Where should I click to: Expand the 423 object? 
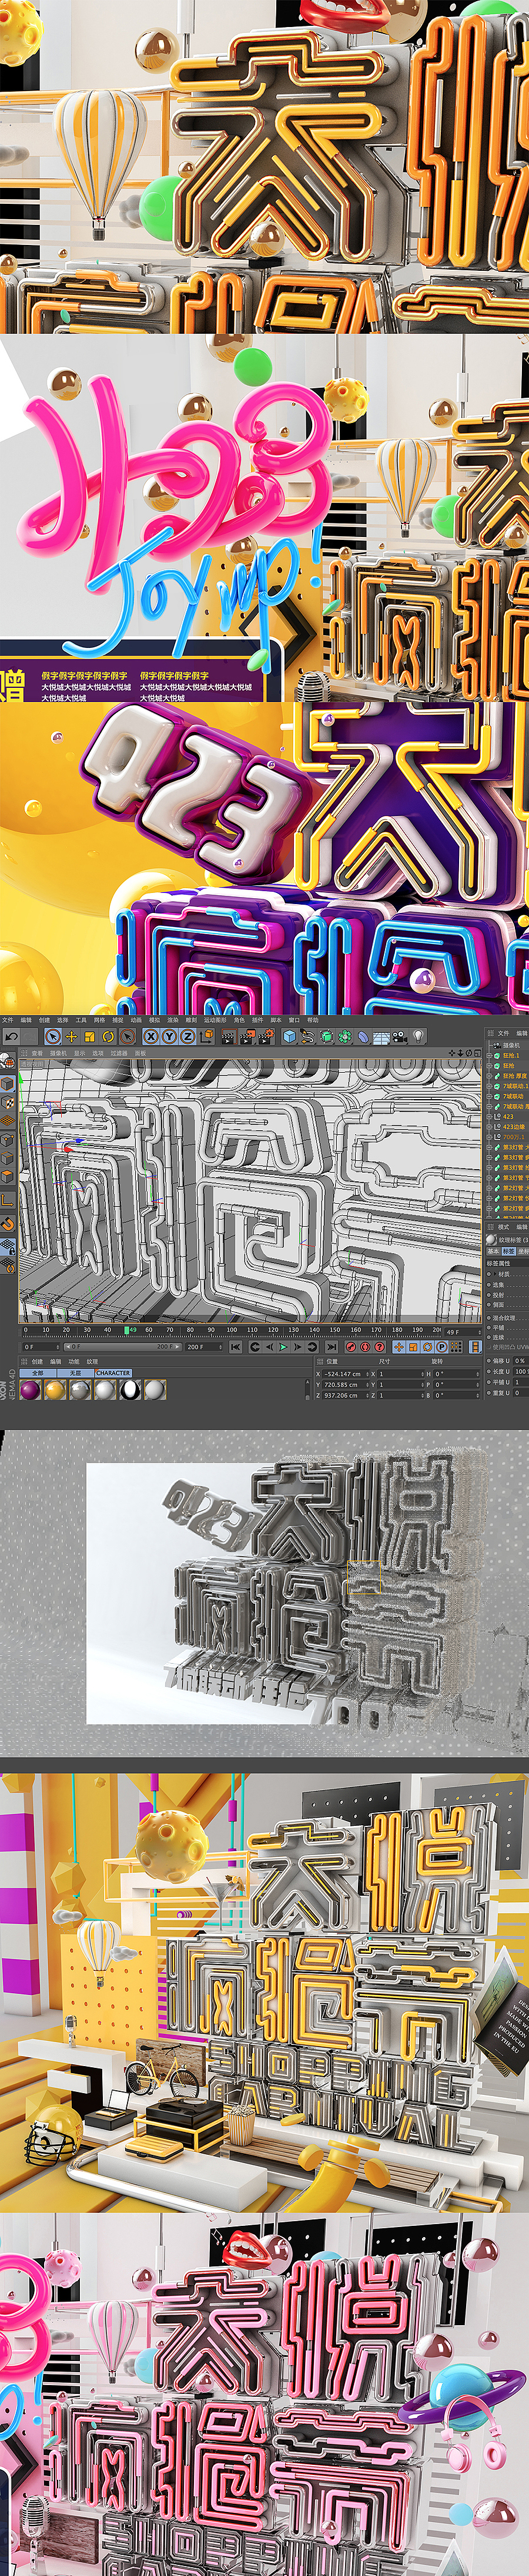(489, 1117)
